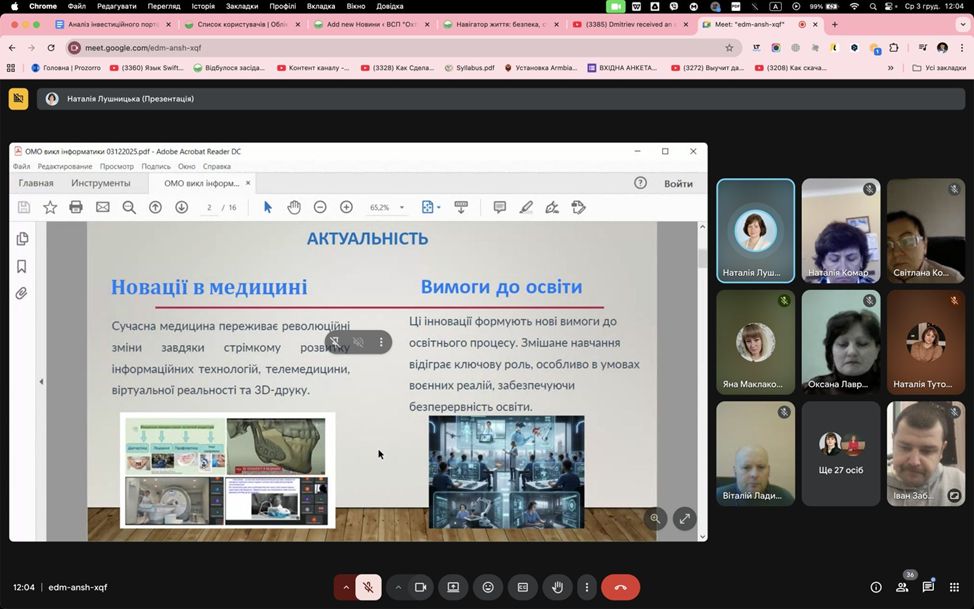The width and height of the screenshot is (974, 609).
Task: Turn on closed captions
Action: click(522, 587)
